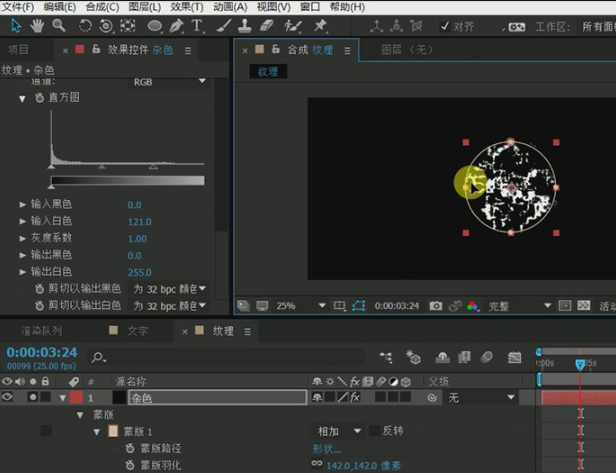
Task: Click the 输入白色 value 121.0
Action: [138, 221]
